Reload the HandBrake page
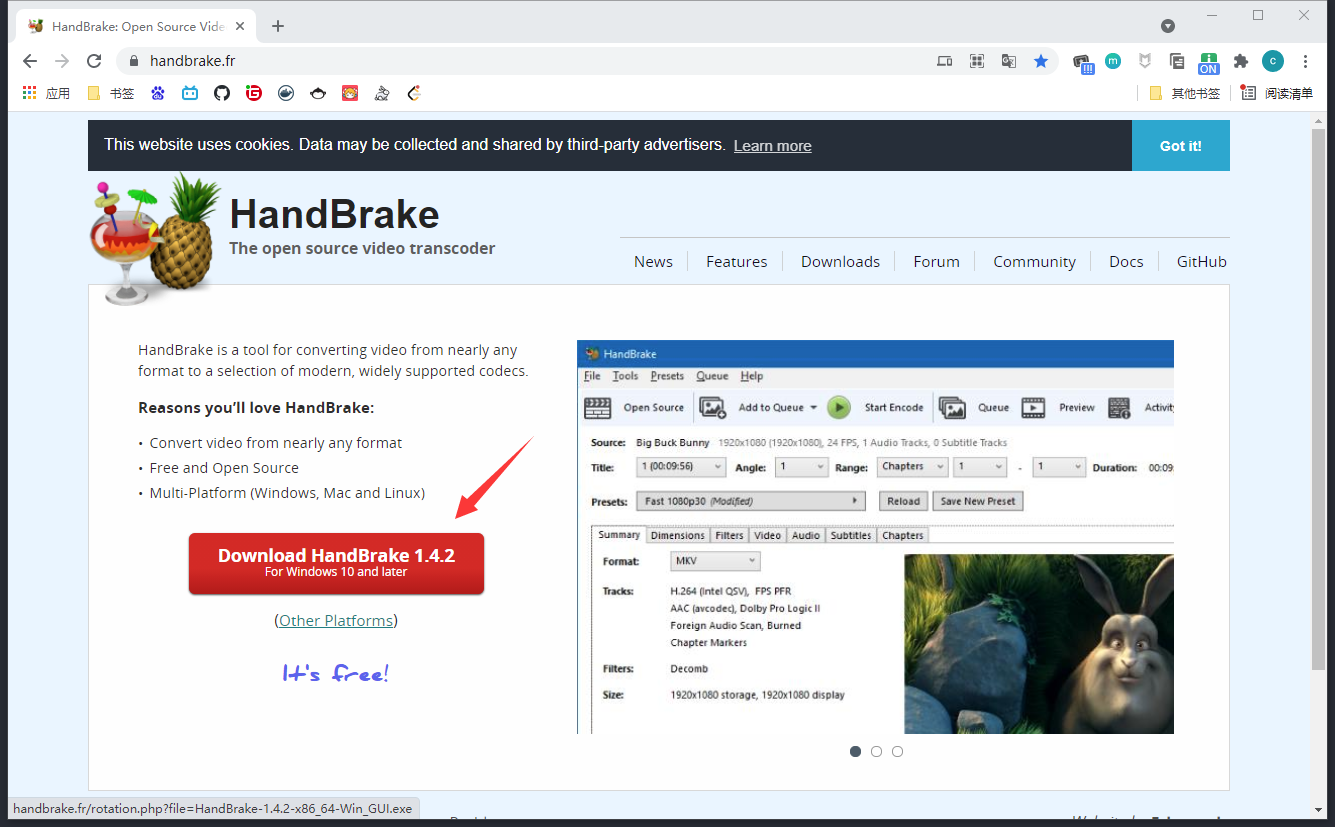This screenshot has width=1335, height=827. click(94, 61)
